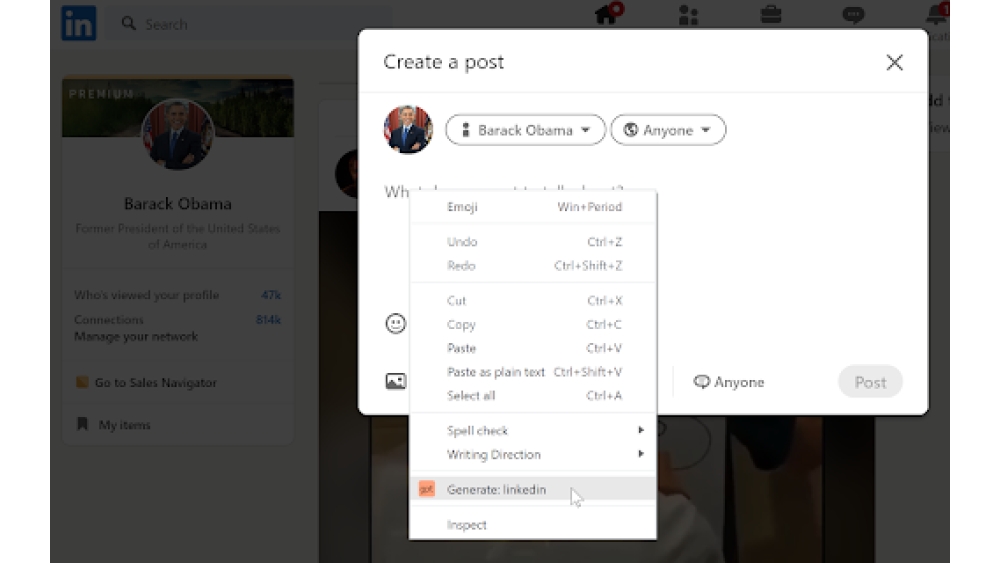Select Cut in the context menu
Viewport: 1000px width, 563px height.
pos(533,300)
